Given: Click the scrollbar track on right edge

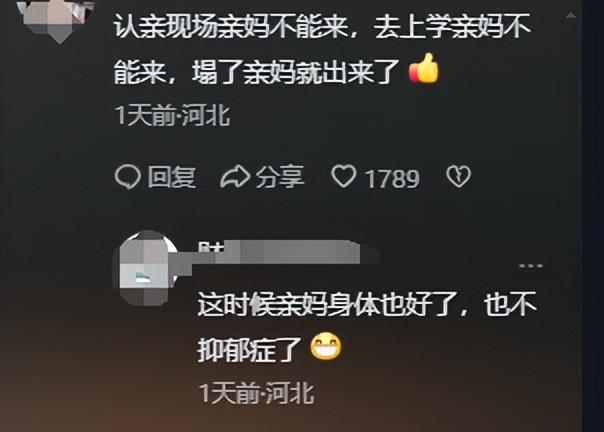Looking at the screenshot, I should tap(592, 216).
